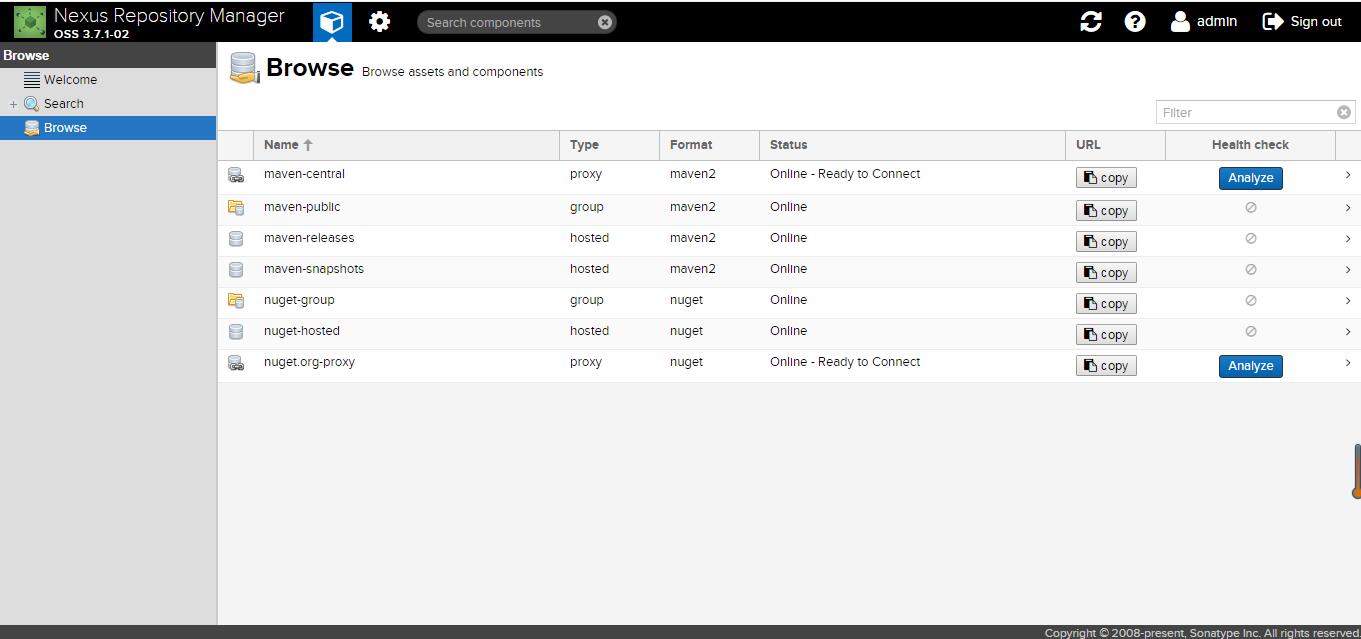Click the maven-snapshots hosted repository icon
This screenshot has height=639, width=1361.
click(236, 270)
